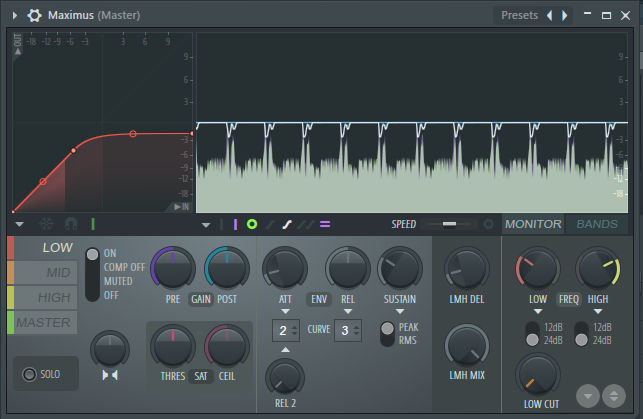Toggle the green bar icon under the envelope
Screen dimensions: 643x419
click(x=93, y=224)
